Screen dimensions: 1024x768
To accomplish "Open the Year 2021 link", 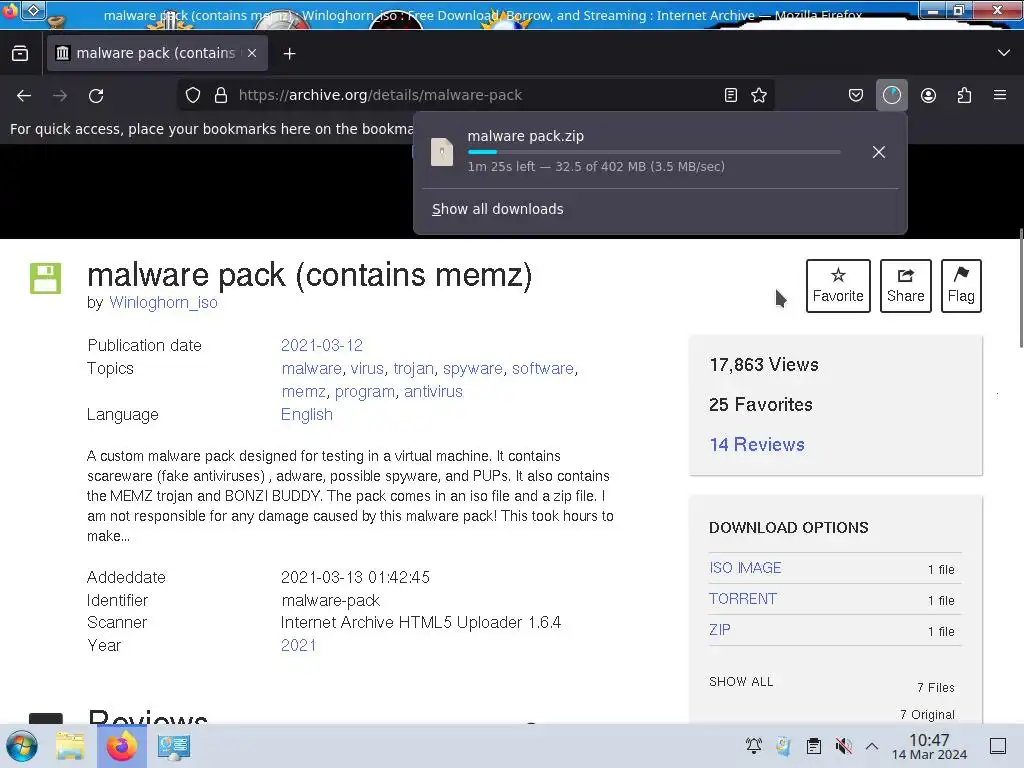I will click(298, 645).
